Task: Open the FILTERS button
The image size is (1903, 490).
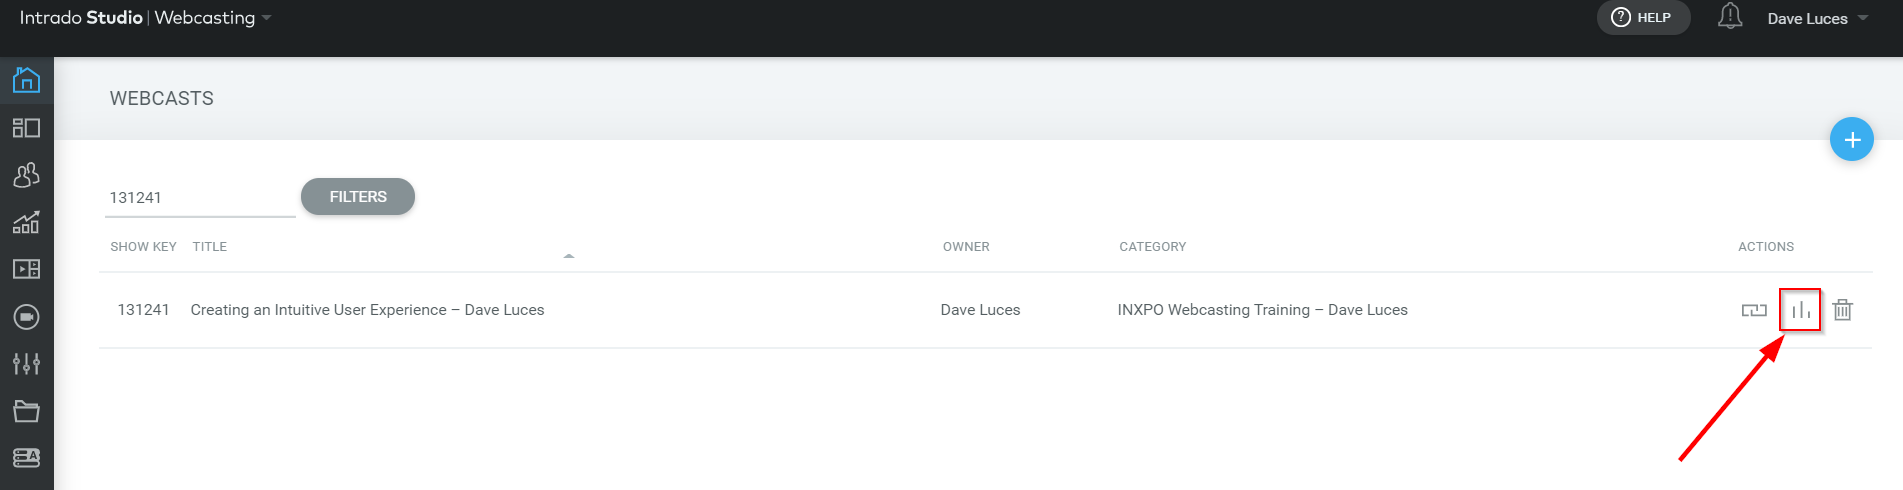Action: pyautogui.click(x=358, y=197)
